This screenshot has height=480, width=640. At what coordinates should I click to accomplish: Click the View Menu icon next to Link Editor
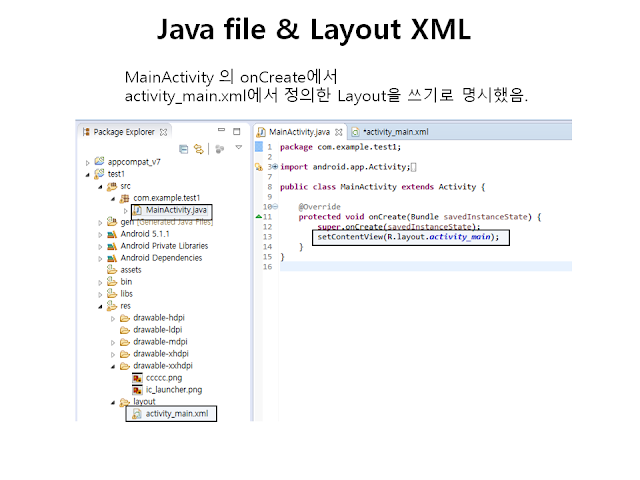(220, 149)
